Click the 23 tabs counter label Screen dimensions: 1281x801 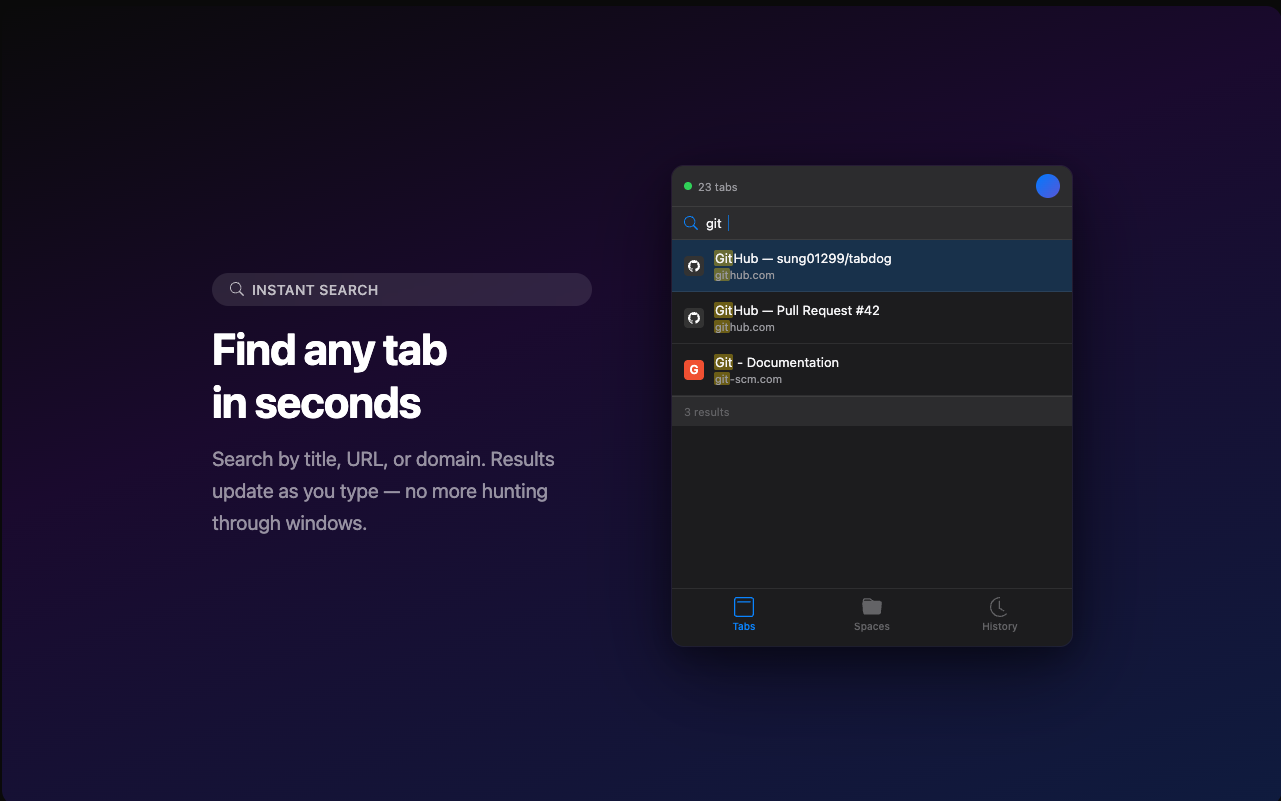(x=716, y=187)
